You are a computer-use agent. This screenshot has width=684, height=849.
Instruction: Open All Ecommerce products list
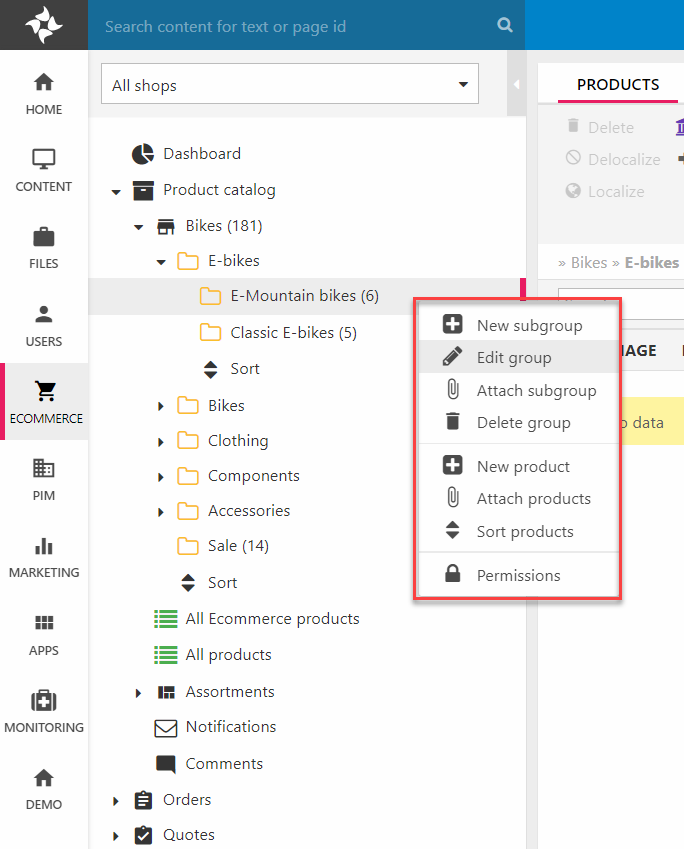[x=272, y=619]
